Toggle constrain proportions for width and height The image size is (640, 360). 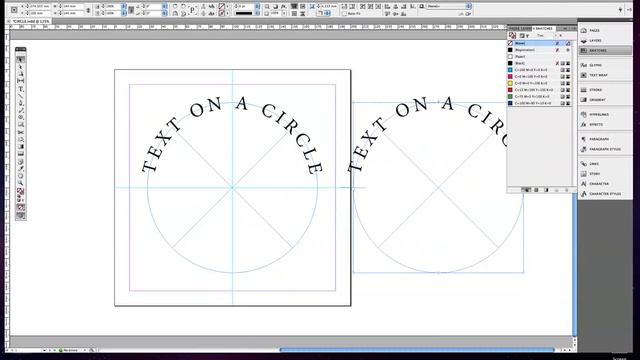(x=88, y=10)
